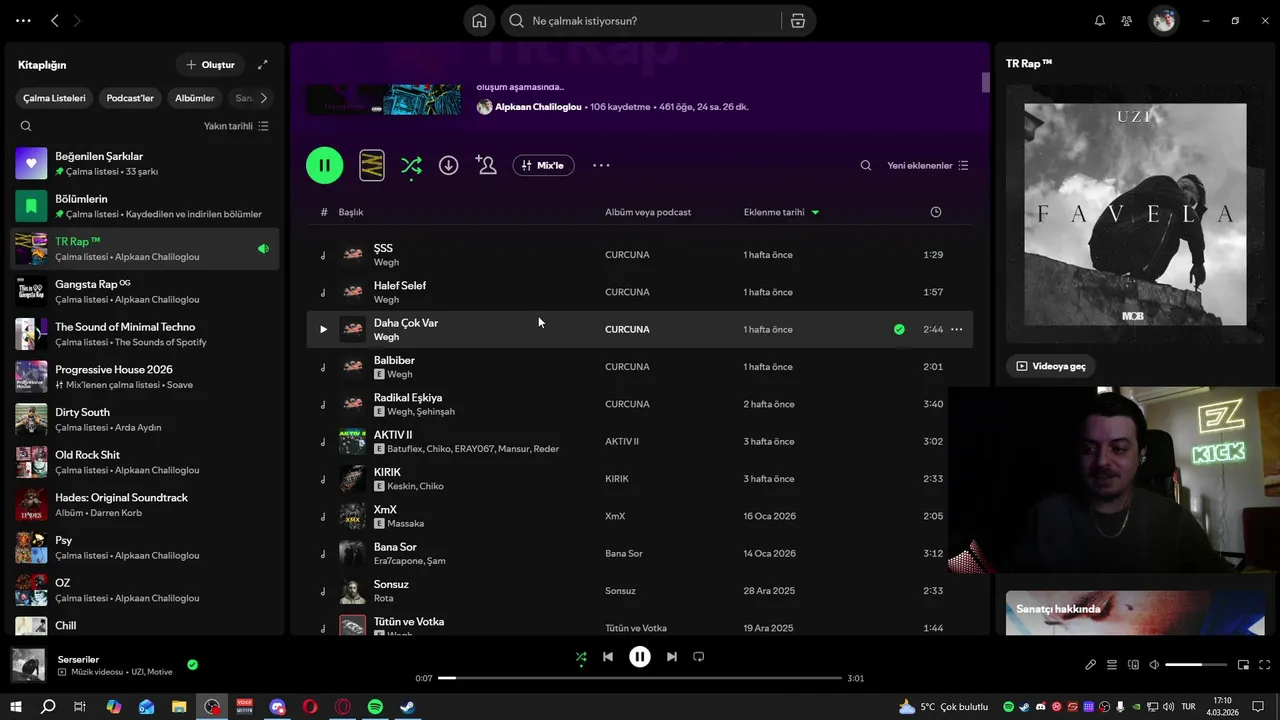Open Favela album art in right panel

point(1135,214)
